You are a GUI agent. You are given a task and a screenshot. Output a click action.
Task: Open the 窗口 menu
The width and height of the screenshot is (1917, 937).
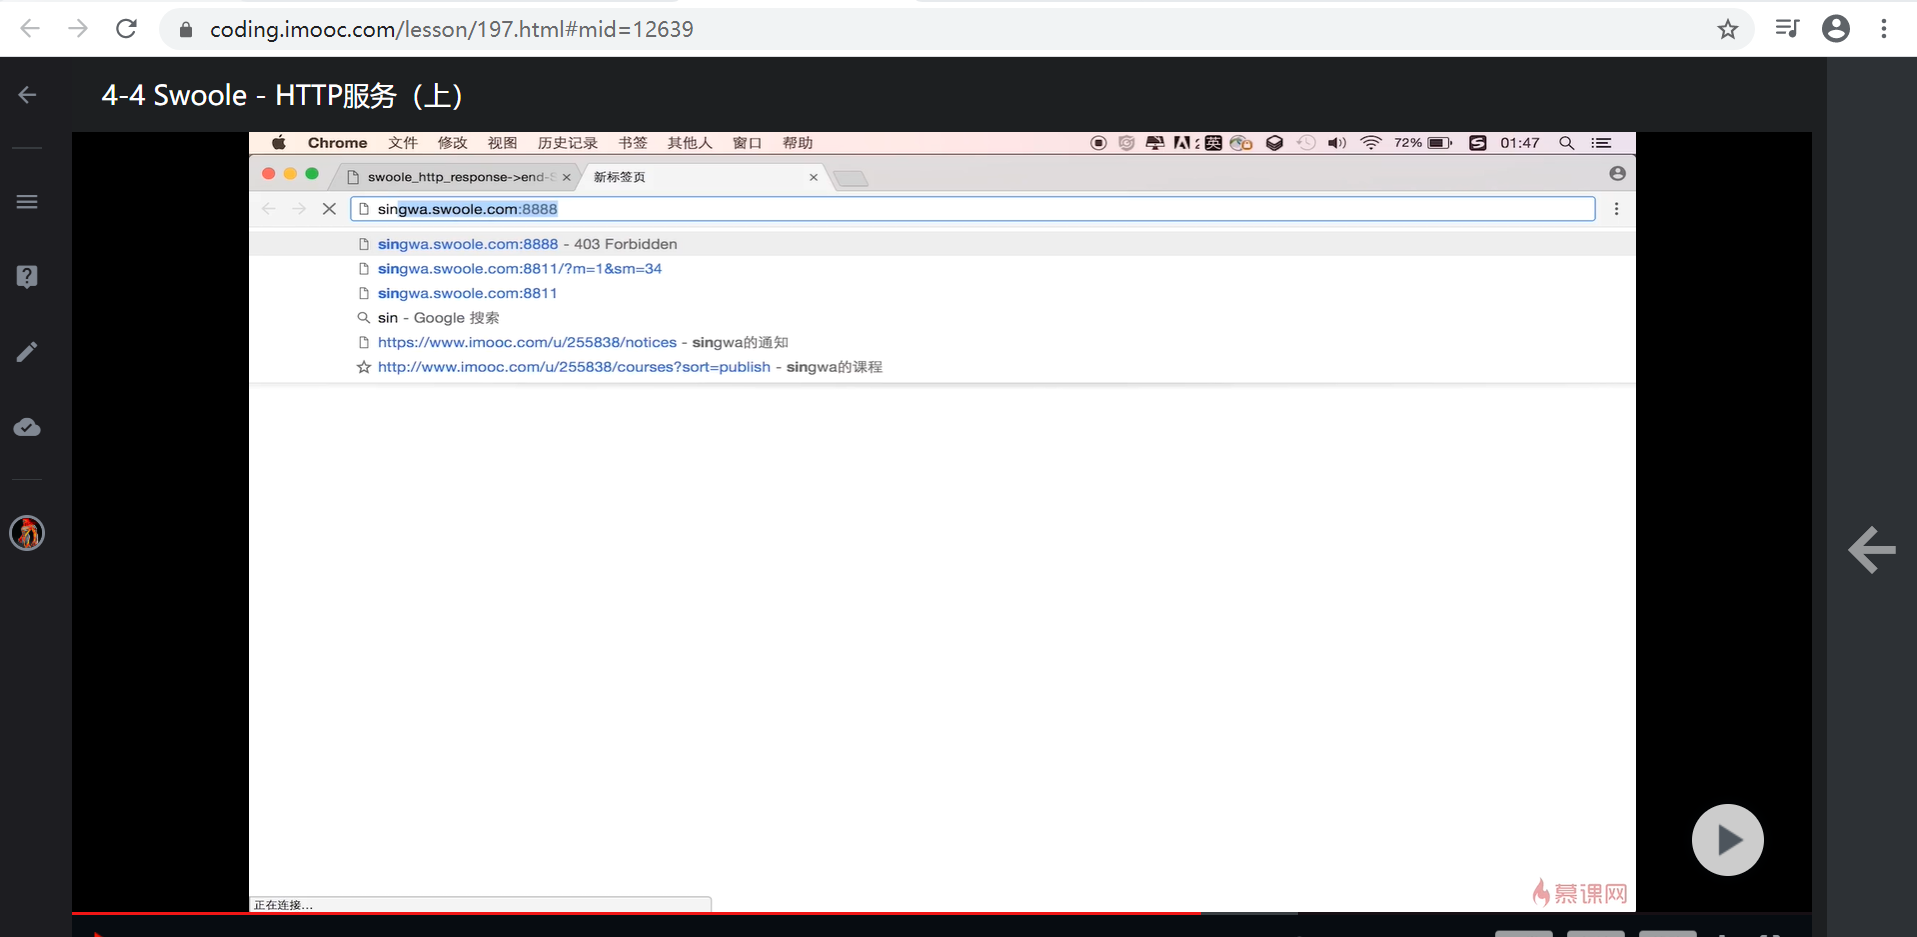(x=747, y=143)
